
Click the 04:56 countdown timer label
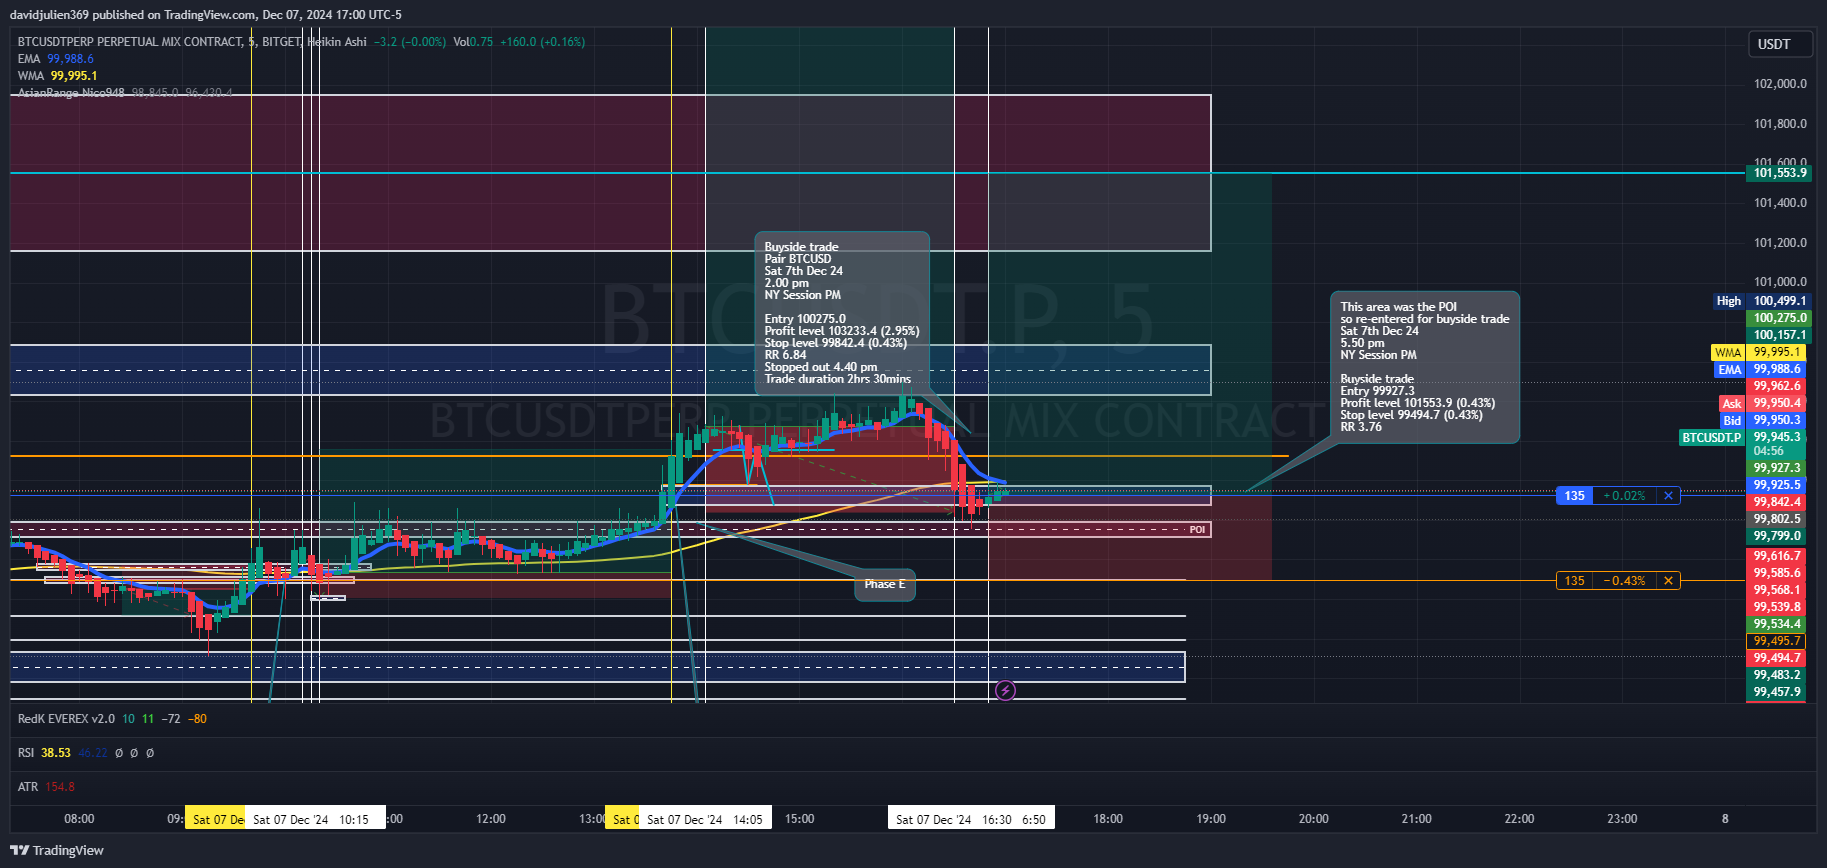1768,451
